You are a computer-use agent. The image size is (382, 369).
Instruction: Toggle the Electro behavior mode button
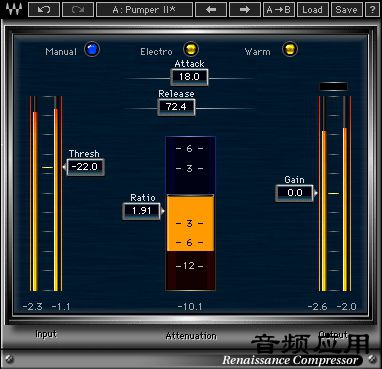(x=191, y=49)
